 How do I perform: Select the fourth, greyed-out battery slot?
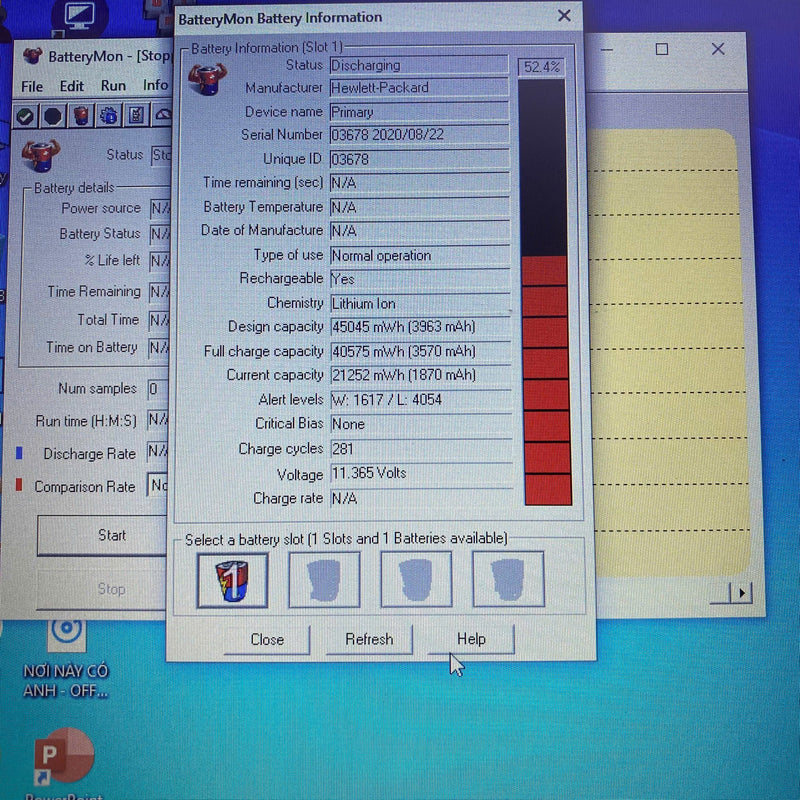pos(508,579)
